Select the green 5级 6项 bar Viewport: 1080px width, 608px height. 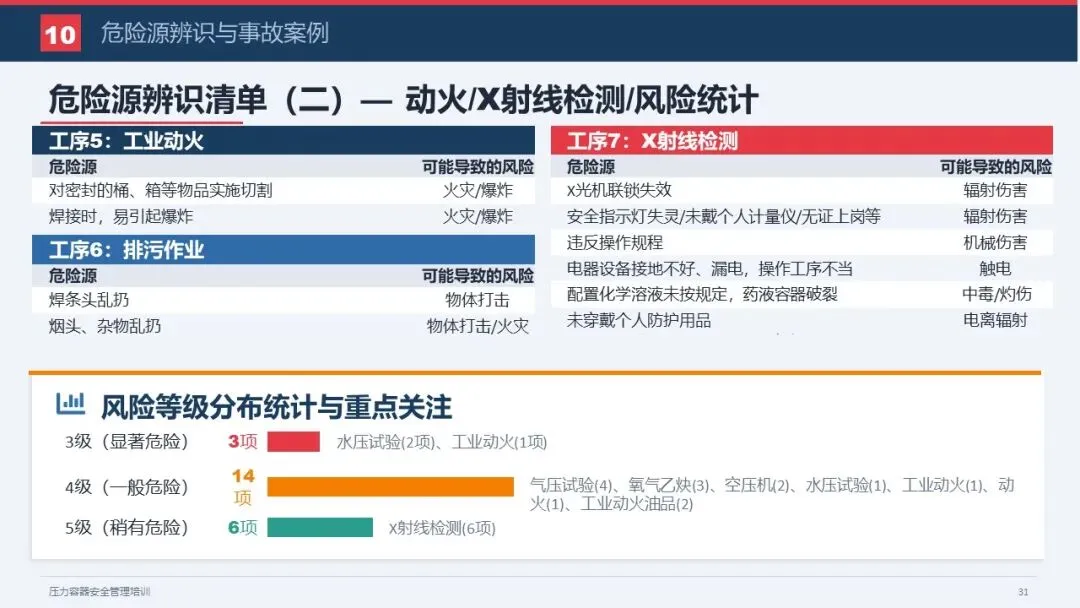pos(320,527)
